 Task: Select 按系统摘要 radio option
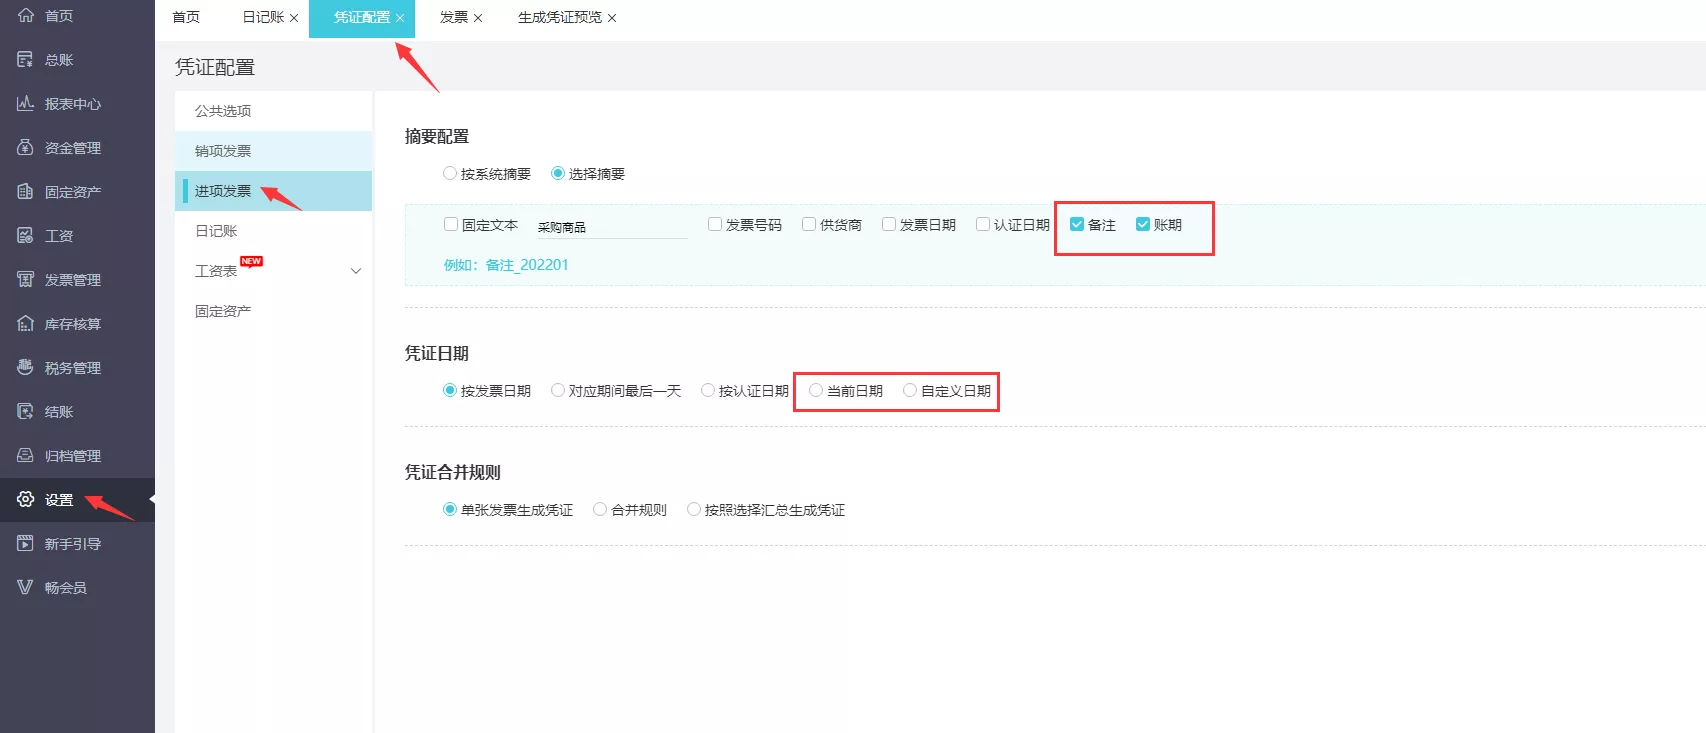450,173
